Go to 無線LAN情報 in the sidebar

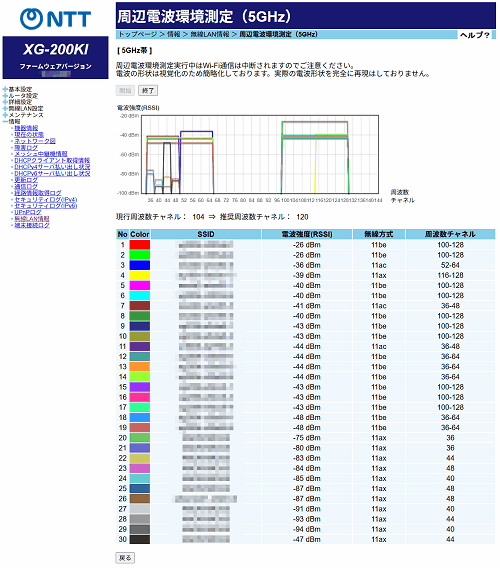point(32,219)
